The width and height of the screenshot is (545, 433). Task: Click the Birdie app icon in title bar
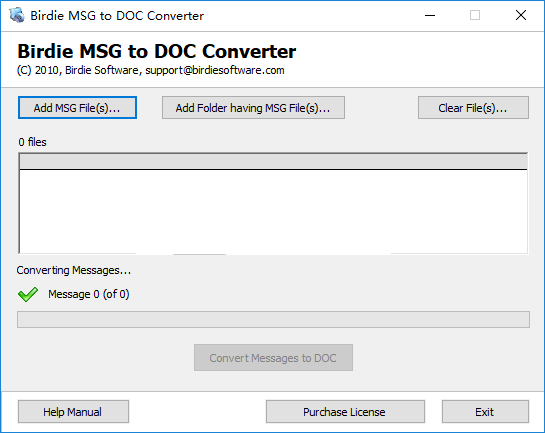(16, 15)
